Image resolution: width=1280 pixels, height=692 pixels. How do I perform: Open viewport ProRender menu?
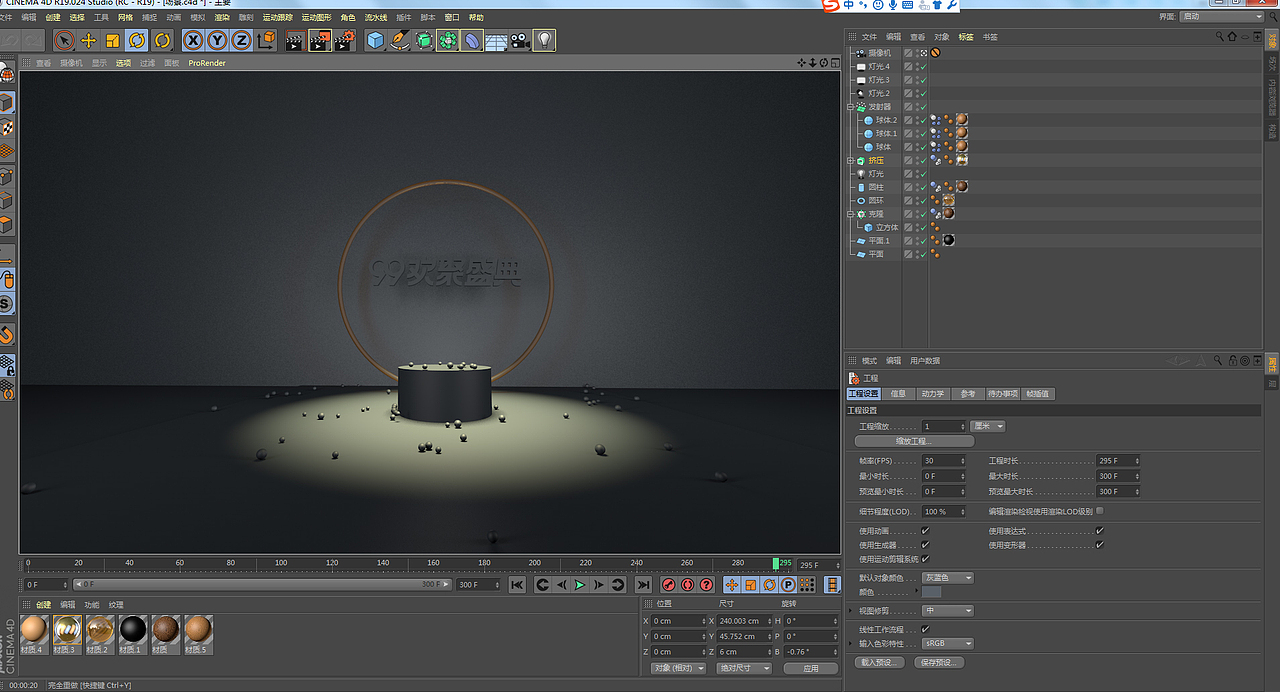click(x=207, y=63)
